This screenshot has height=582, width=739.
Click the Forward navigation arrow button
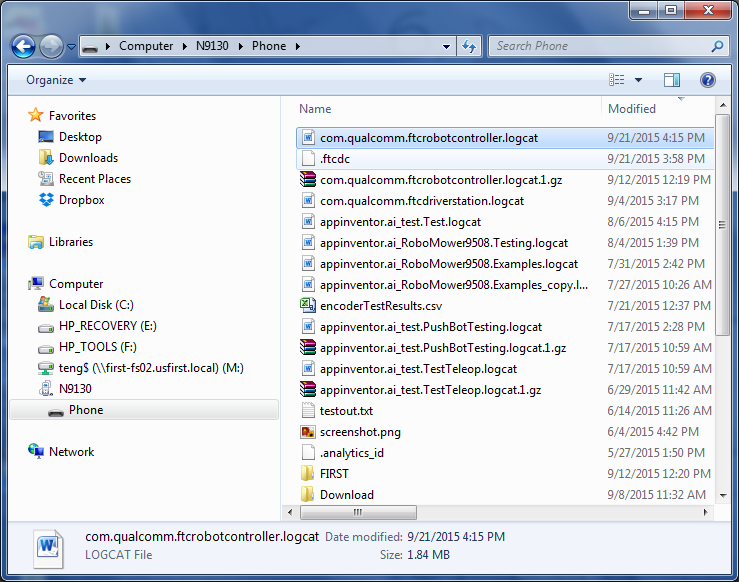(x=51, y=46)
